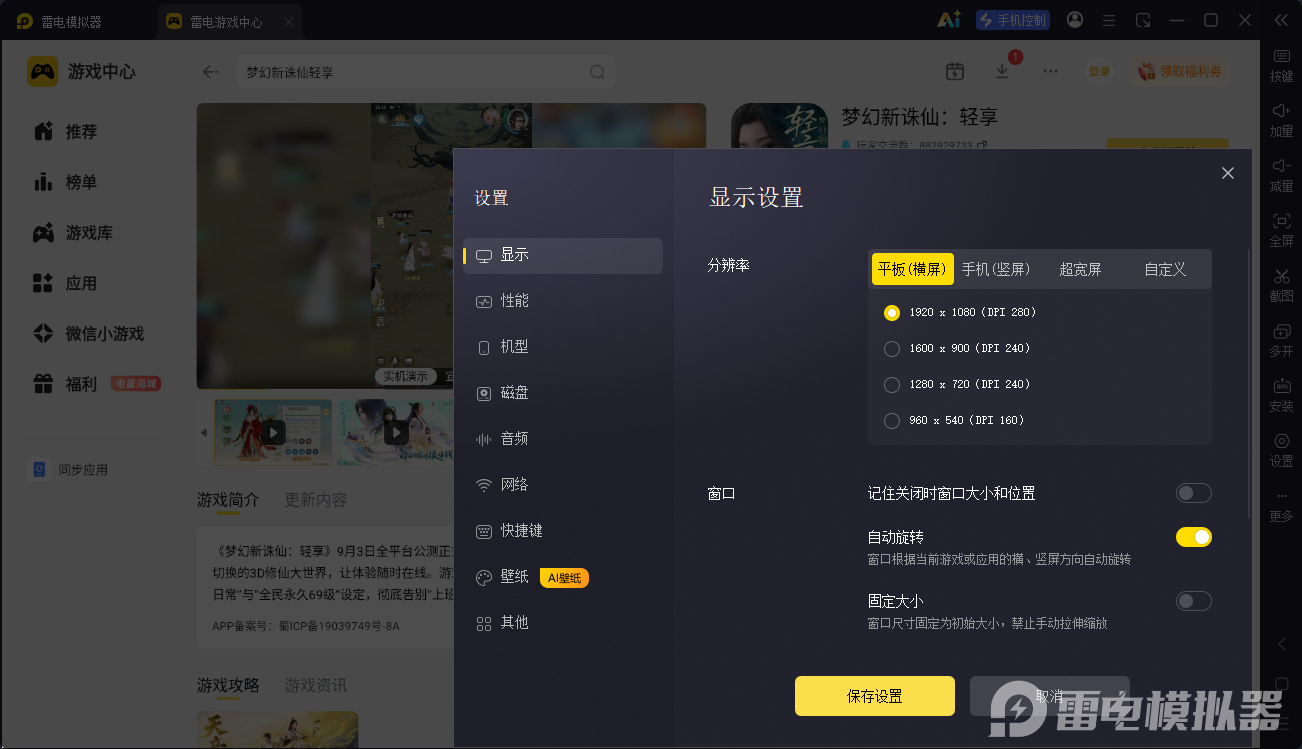Select 网络 settings category
Screen dimensions: 1302x749
coord(563,485)
